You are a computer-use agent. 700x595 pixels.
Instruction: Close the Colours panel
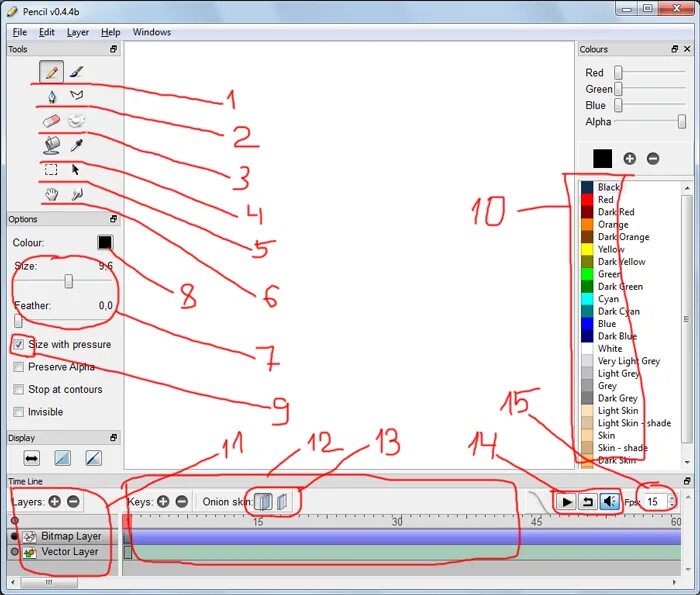(688, 49)
